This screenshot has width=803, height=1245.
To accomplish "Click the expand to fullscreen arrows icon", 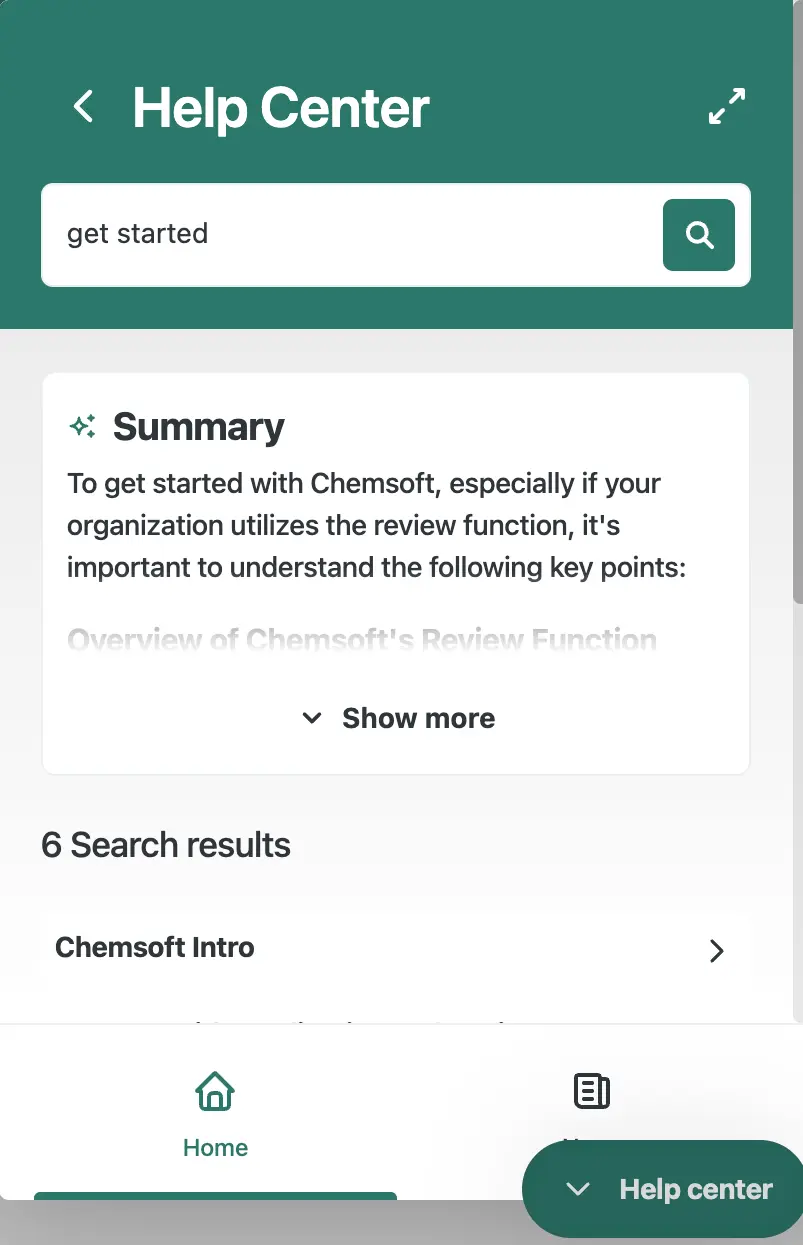I will 726,106.
